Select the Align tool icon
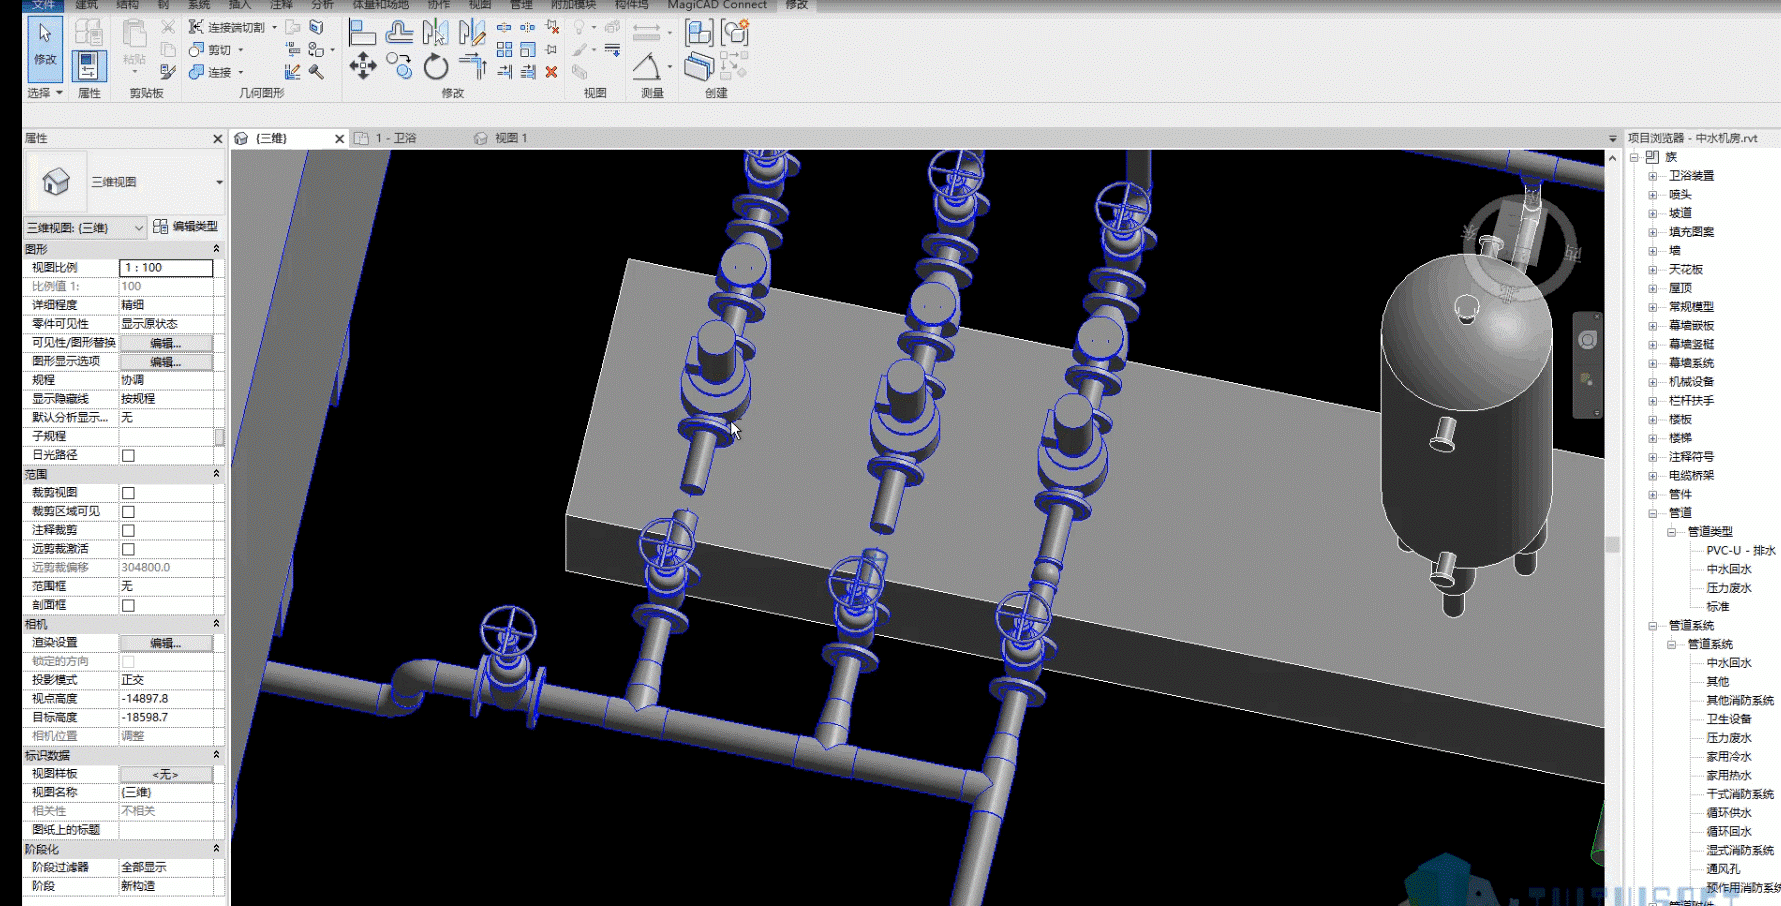This screenshot has height=906, width=1781. [362, 33]
